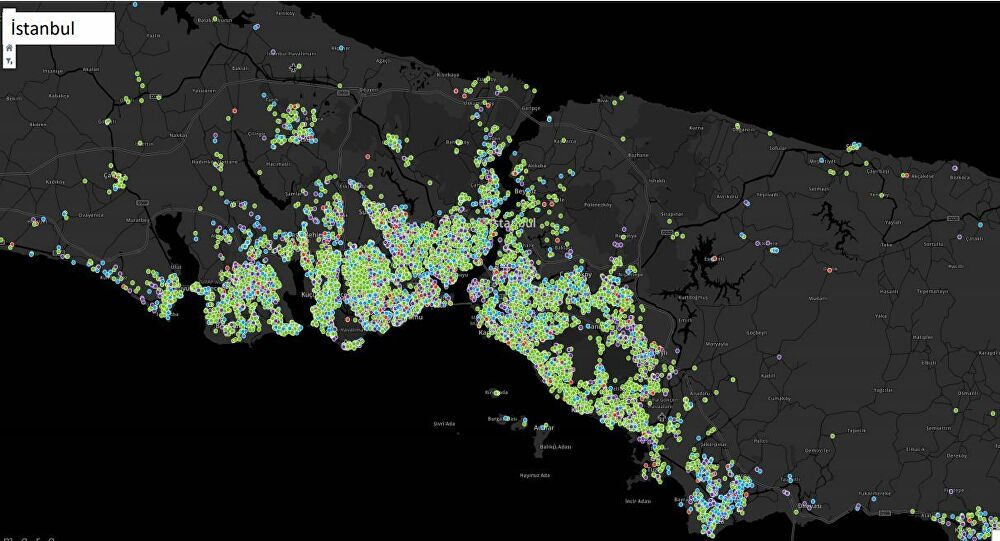
Task: Click the İncir Adası island label
Action: pyautogui.click(x=638, y=499)
